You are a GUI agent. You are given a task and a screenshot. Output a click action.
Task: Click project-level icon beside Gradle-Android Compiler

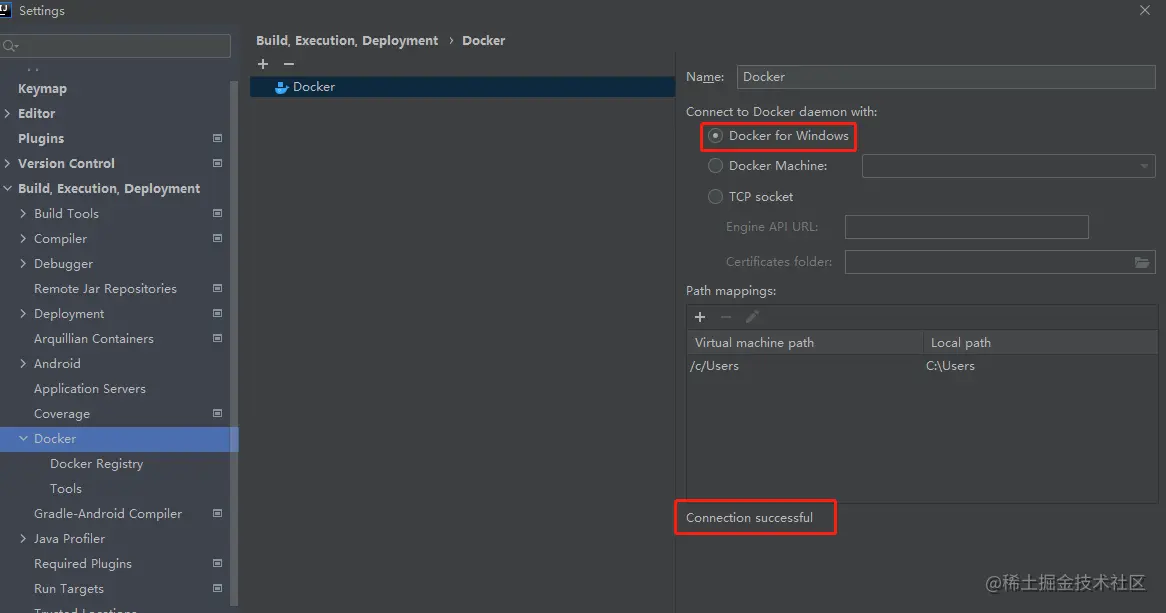tap(217, 513)
